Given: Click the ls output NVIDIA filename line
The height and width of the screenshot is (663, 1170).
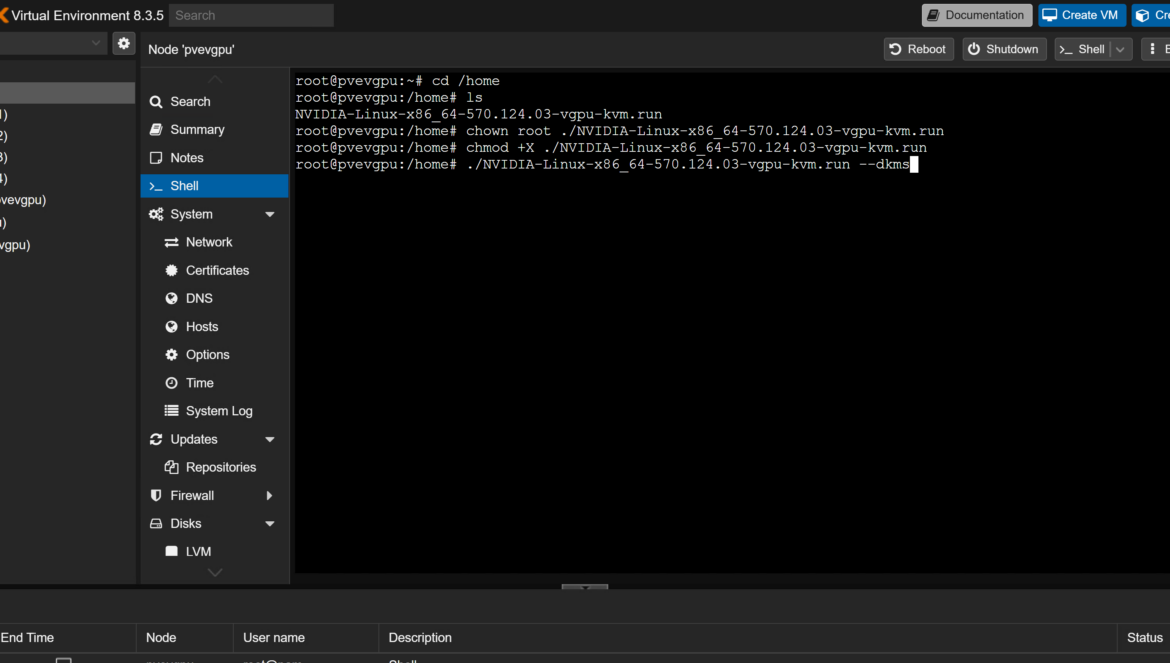Looking at the screenshot, I should pos(478,115).
